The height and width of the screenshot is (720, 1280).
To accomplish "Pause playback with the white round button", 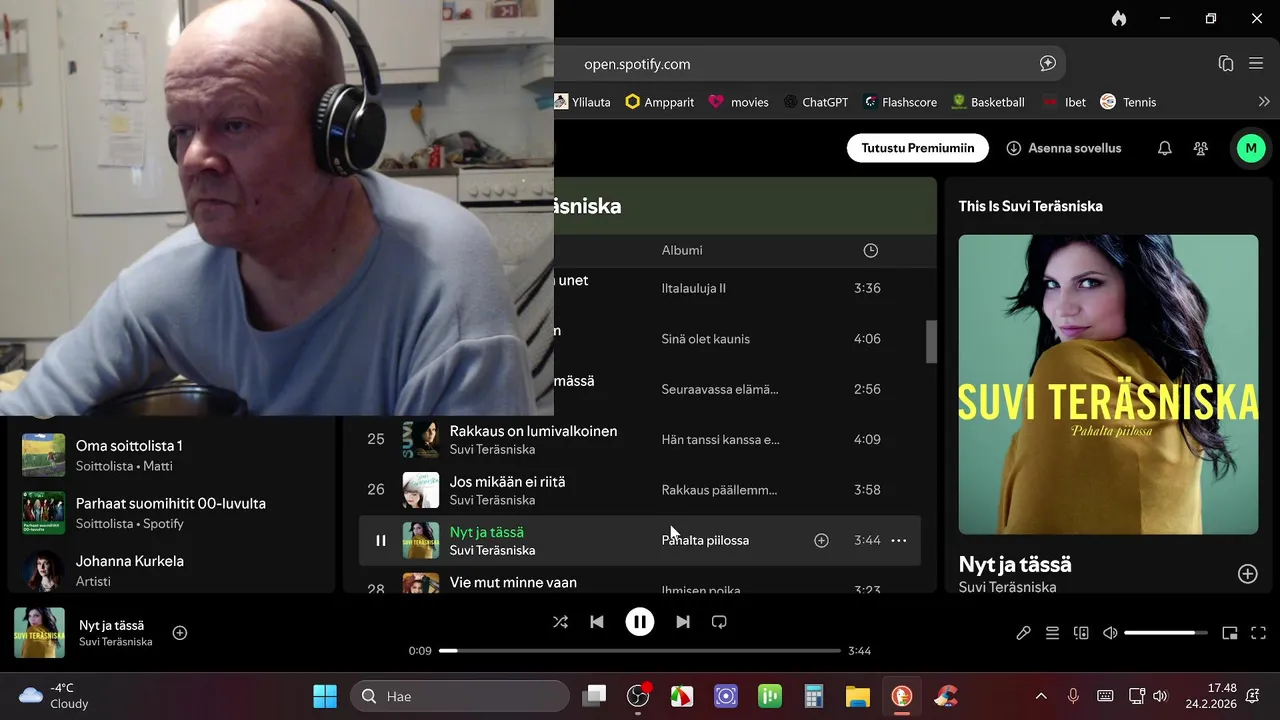I will click(x=640, y=622).
